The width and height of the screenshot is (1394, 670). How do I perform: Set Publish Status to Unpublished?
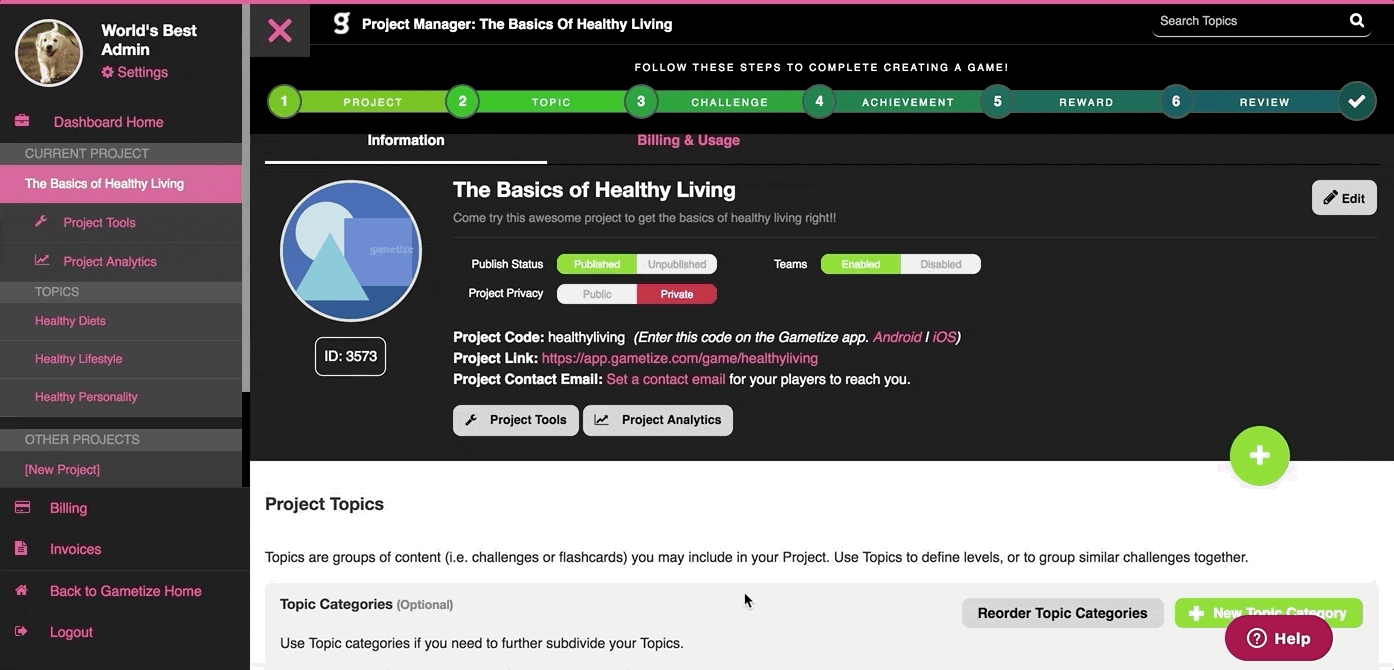tap(677, 264)
